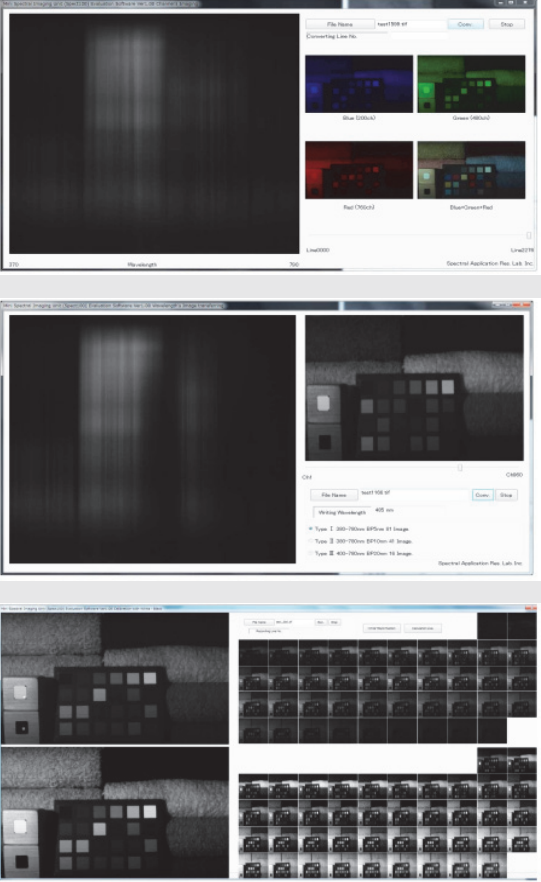
Task: Select the Red channel thumbnail image
Action: click(359, 170)
